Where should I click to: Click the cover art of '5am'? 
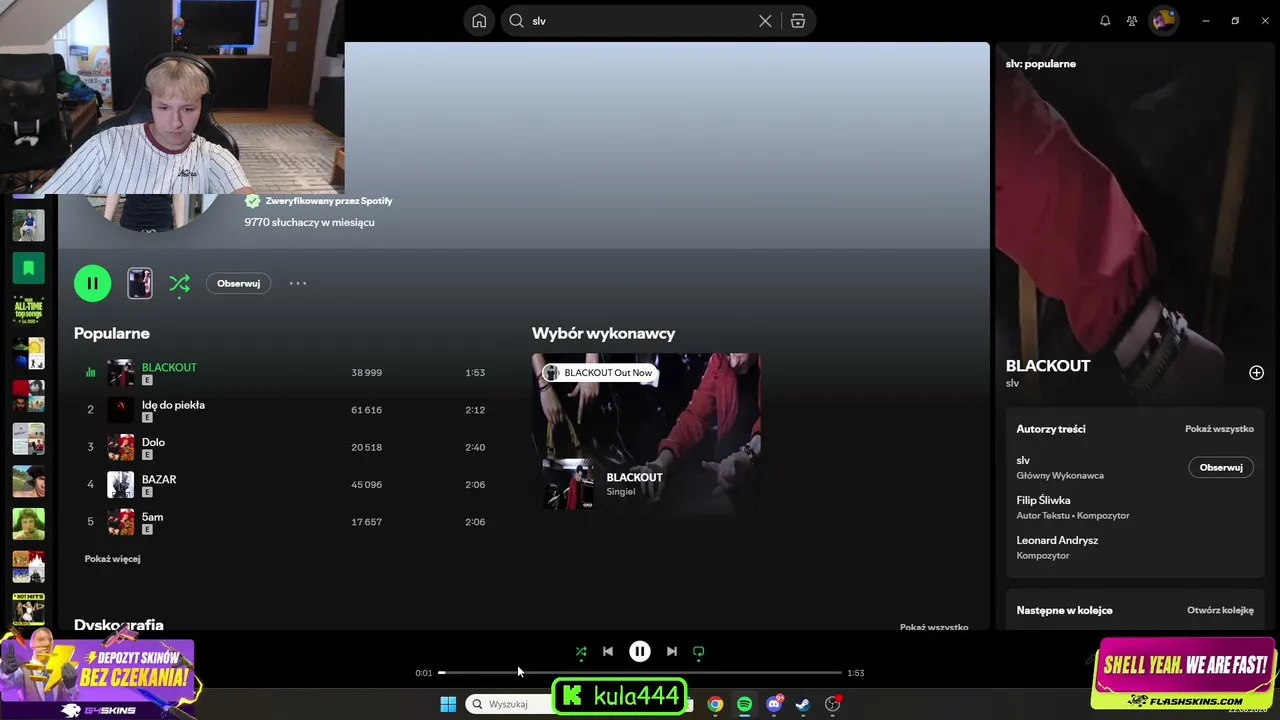click(x=120, y=522)
